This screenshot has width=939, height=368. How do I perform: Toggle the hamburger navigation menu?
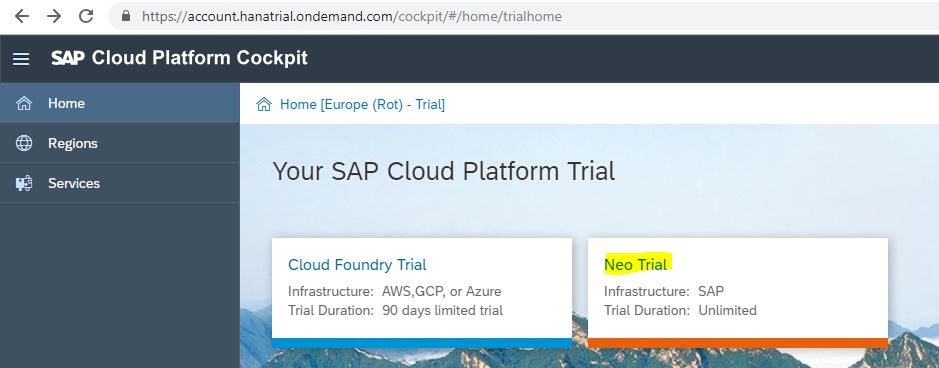pyautogui.click(x=21, y=59)
